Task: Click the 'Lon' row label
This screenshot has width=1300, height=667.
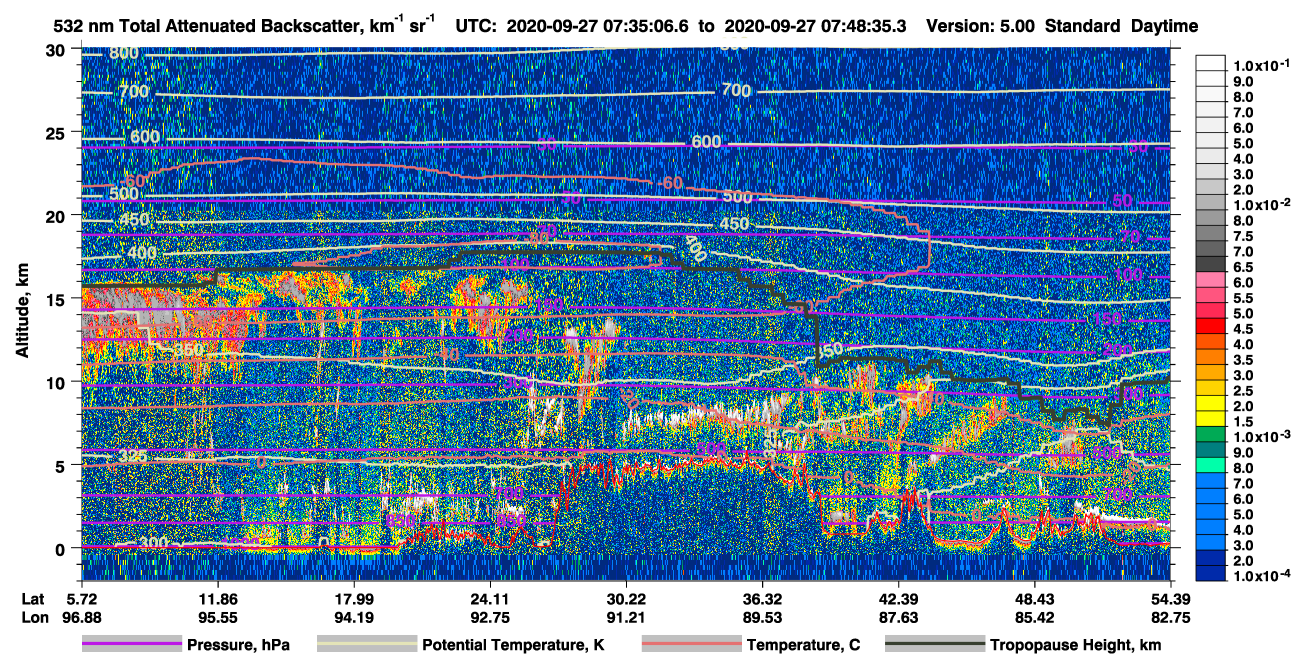Action: (34, 617)
